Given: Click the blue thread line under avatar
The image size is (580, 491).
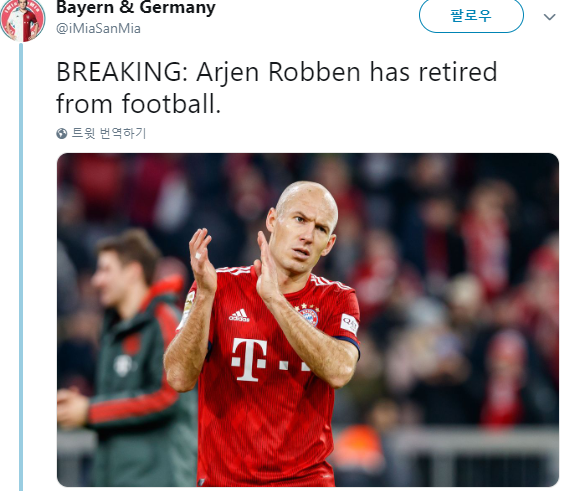Looking at the screenshot, I should pos(21,266).
